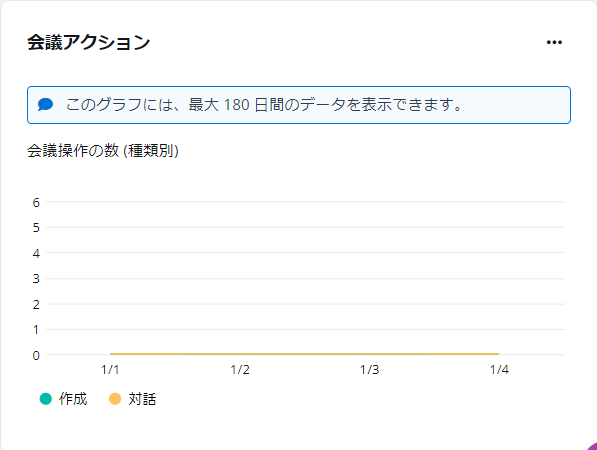
Task: Click the 対話 legend label
Action: pos(142,399)
